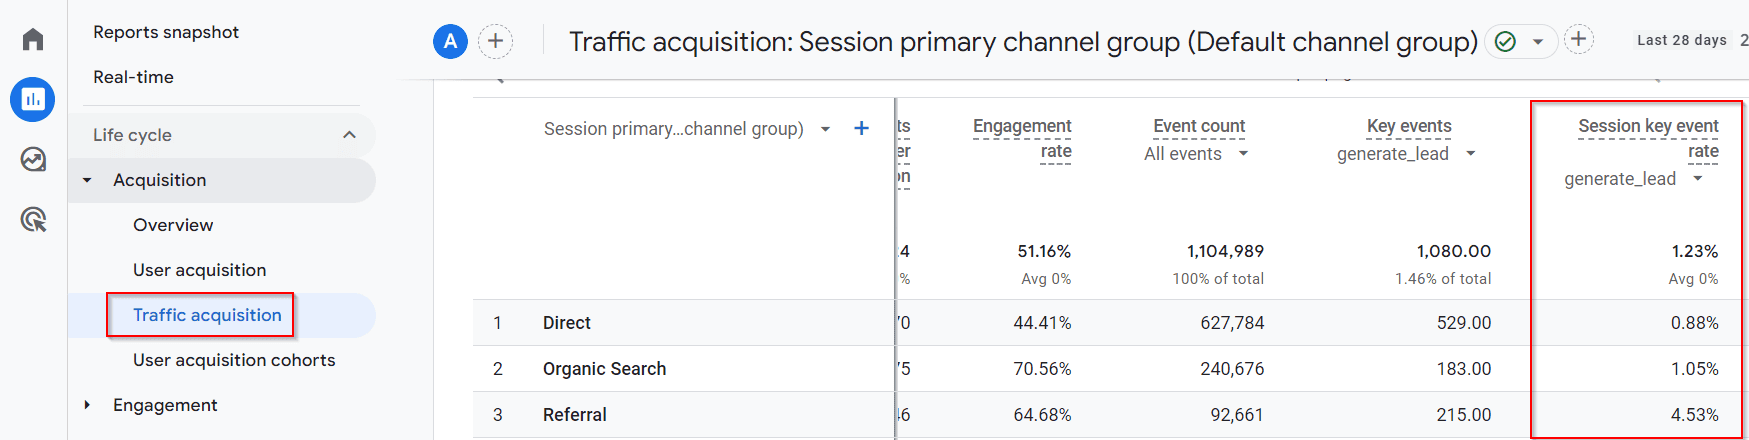This screenshot has height=440, width=1749.
Task: Sort by Engagement rate column header
Action: pos(1022,138)
